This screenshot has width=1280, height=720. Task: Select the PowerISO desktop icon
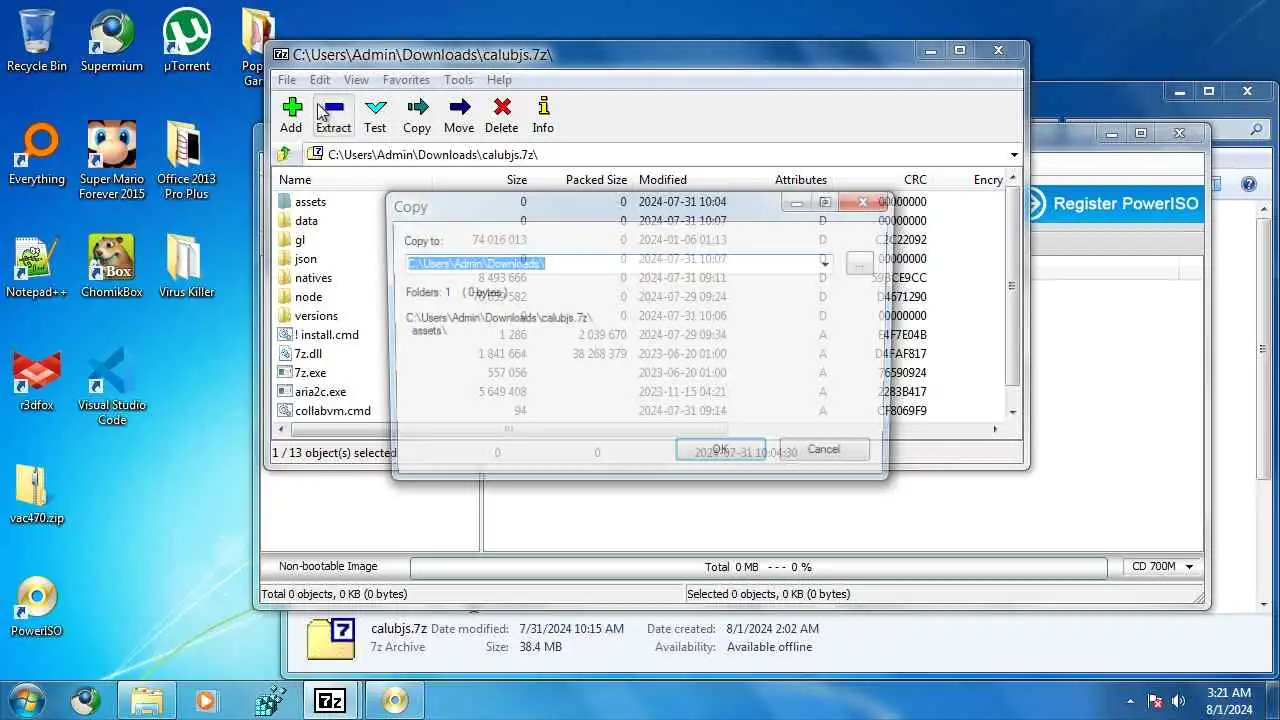tap(37, 607)
